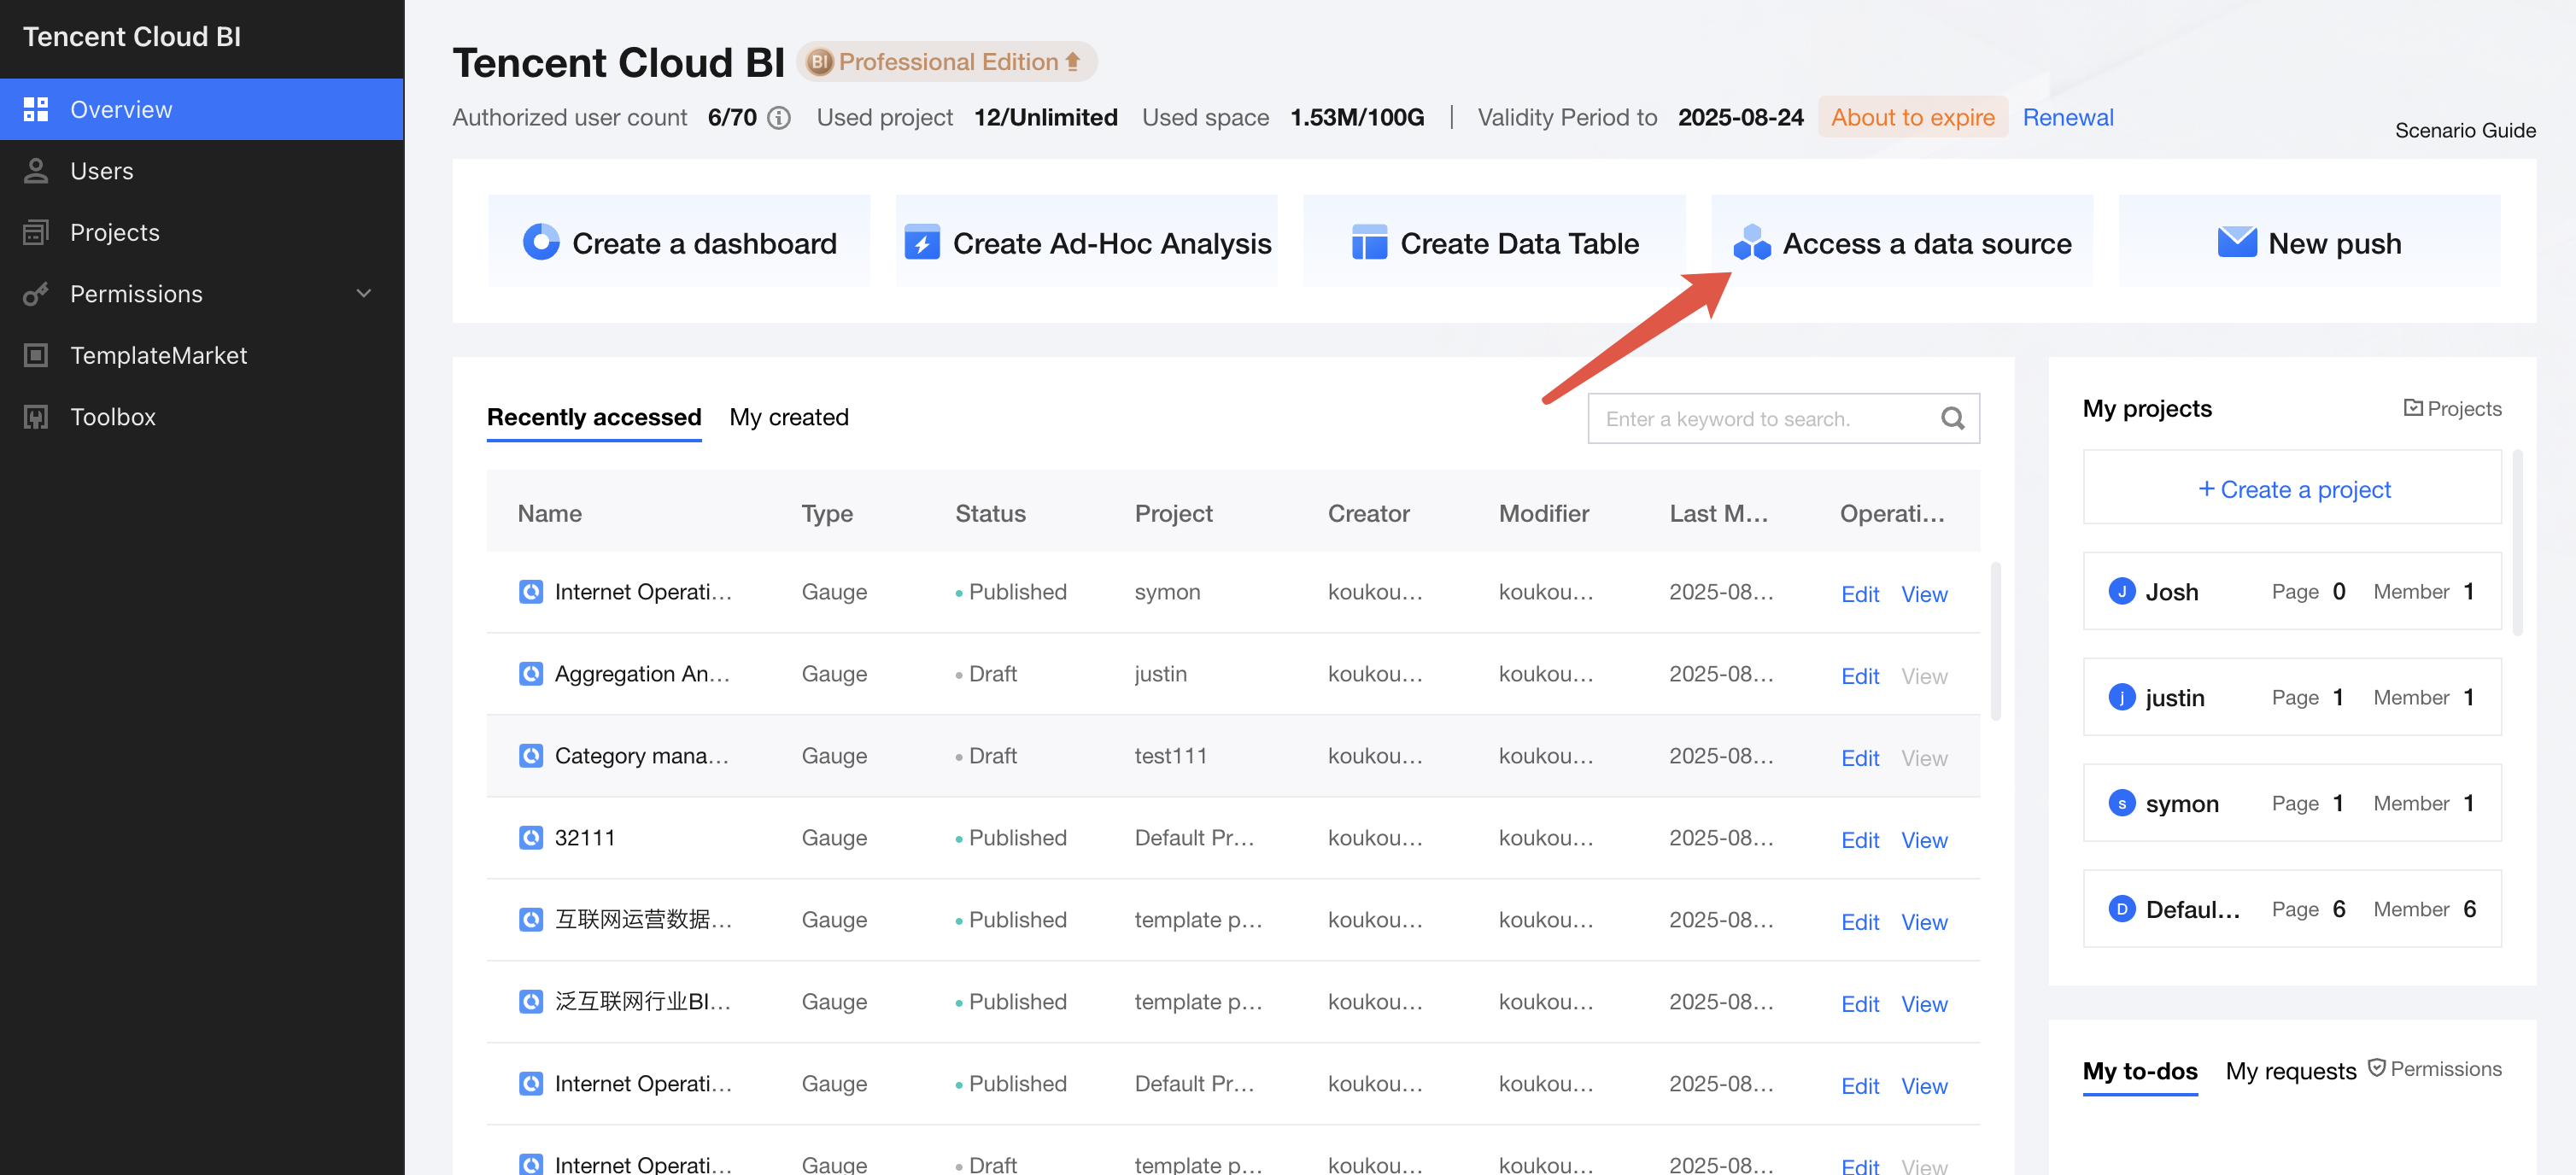Click the keyword search input field

click(1760, 419)
